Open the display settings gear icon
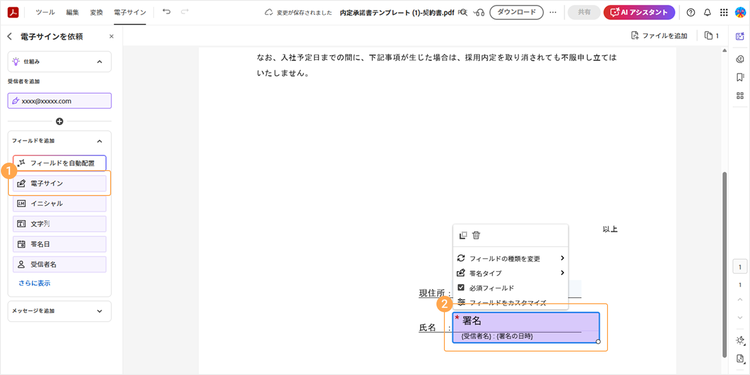 pos(740,340)
